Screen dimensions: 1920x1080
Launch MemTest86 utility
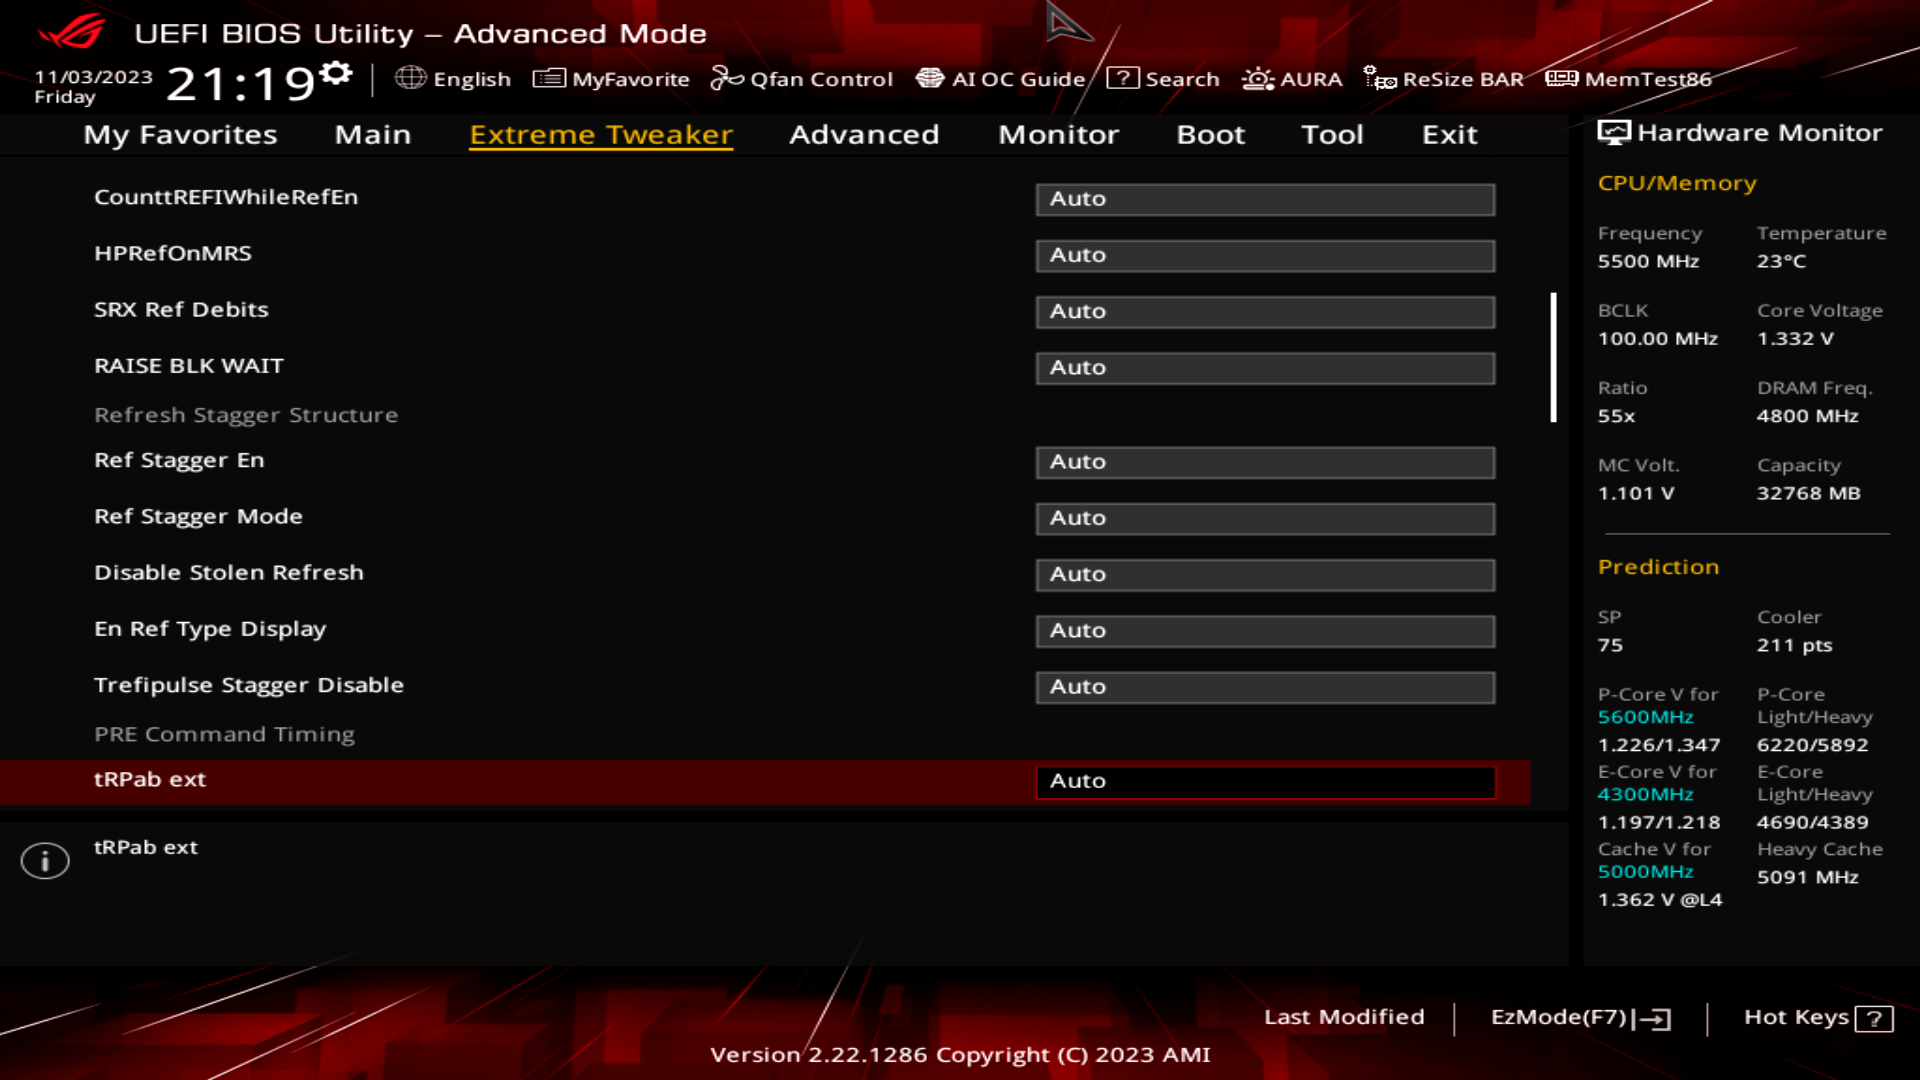click(1627, 78)
